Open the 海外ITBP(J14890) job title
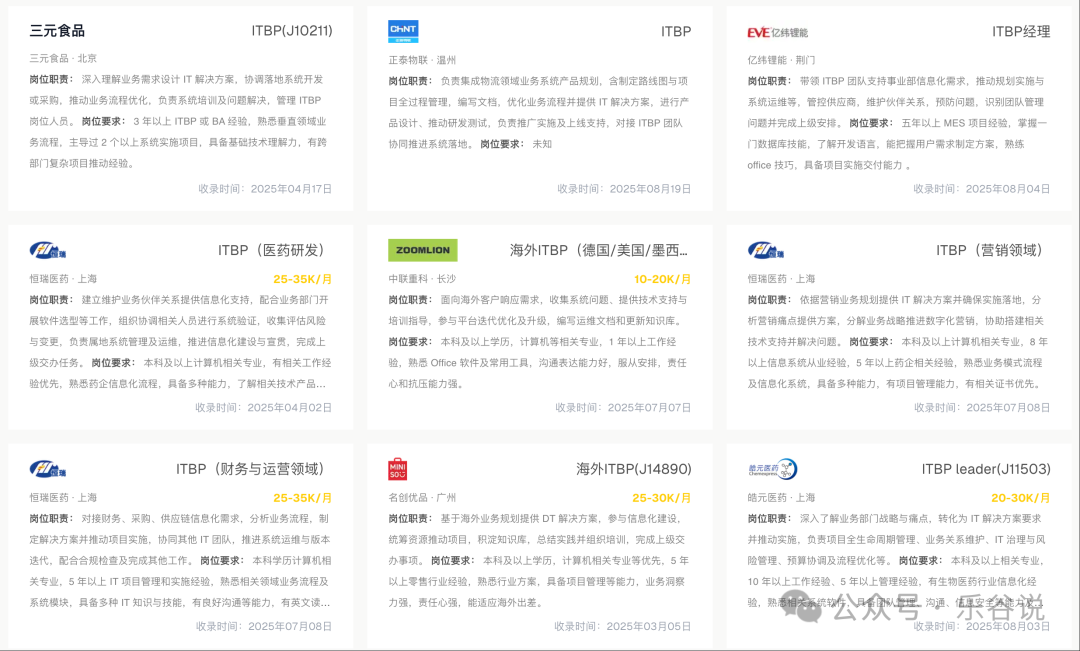 click(x=634, y=469)
